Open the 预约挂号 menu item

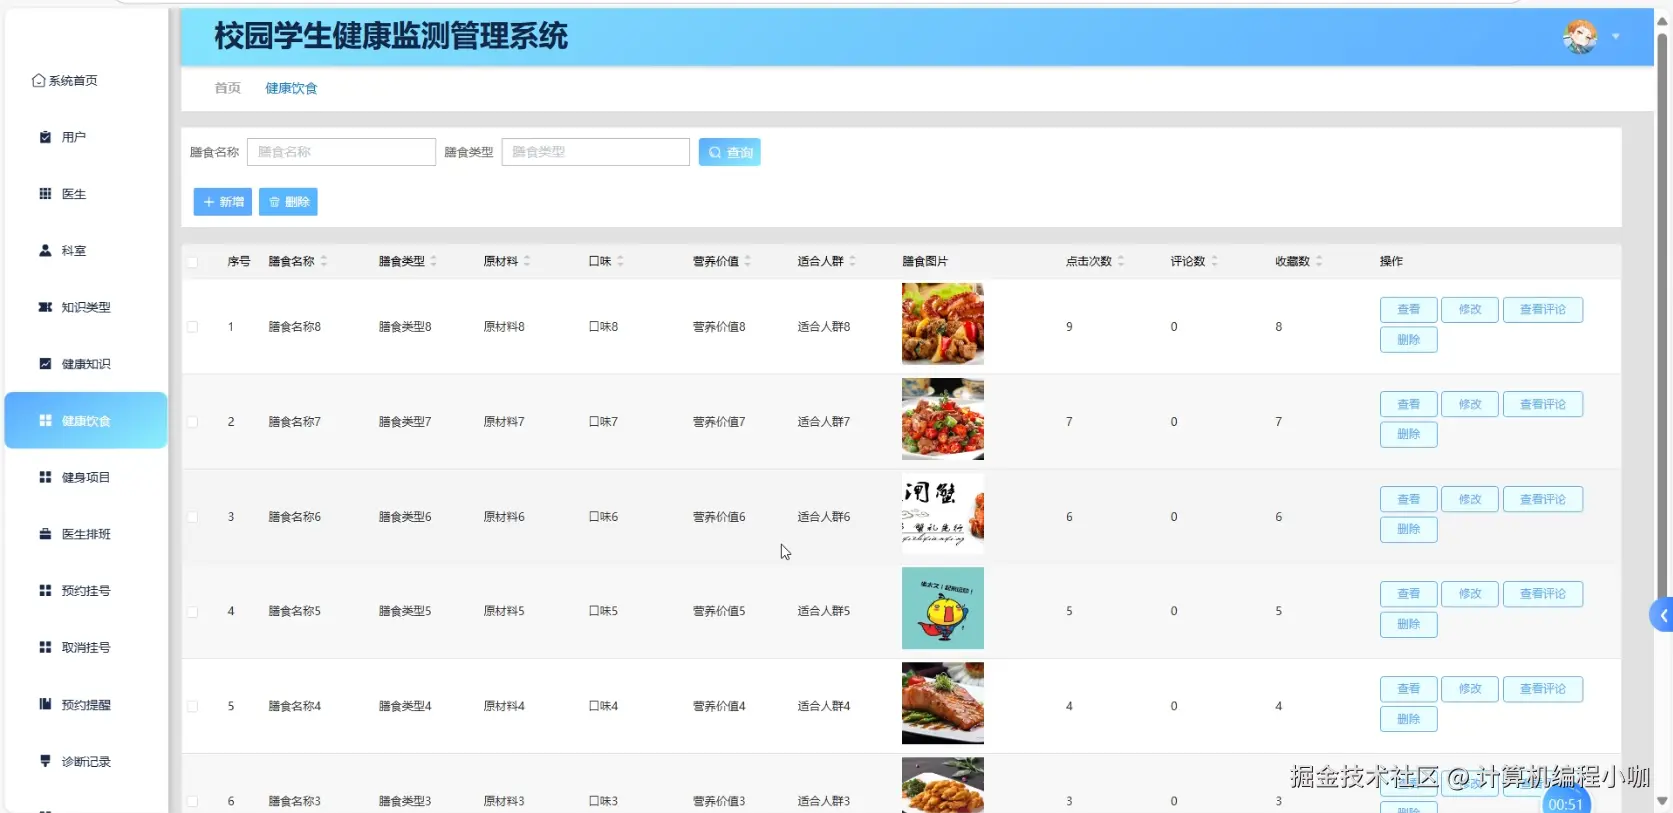tap(86, 591)
